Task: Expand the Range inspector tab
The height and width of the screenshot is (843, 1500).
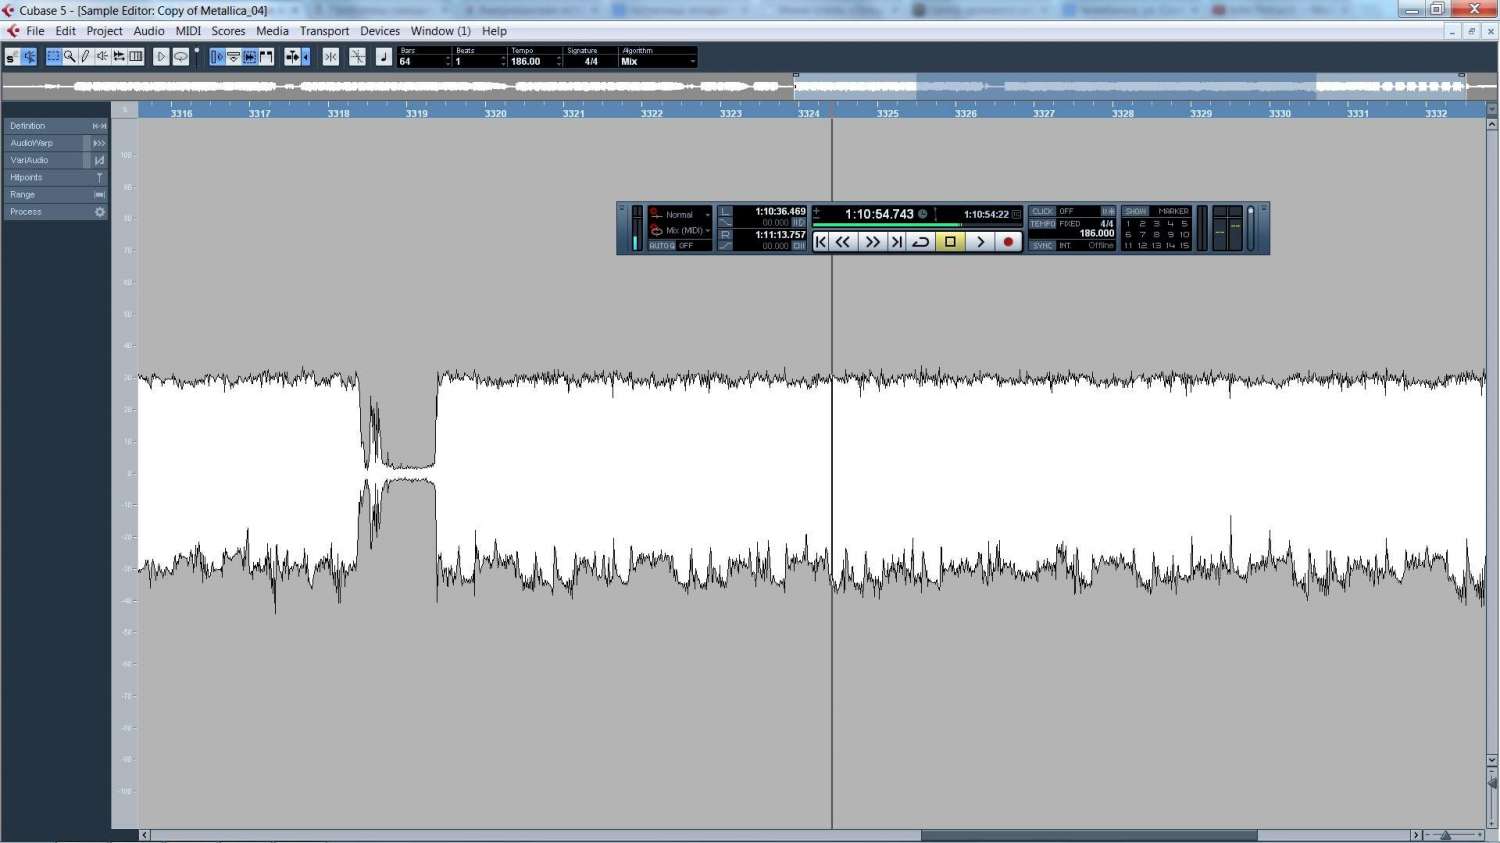Action: pos(56,195)
